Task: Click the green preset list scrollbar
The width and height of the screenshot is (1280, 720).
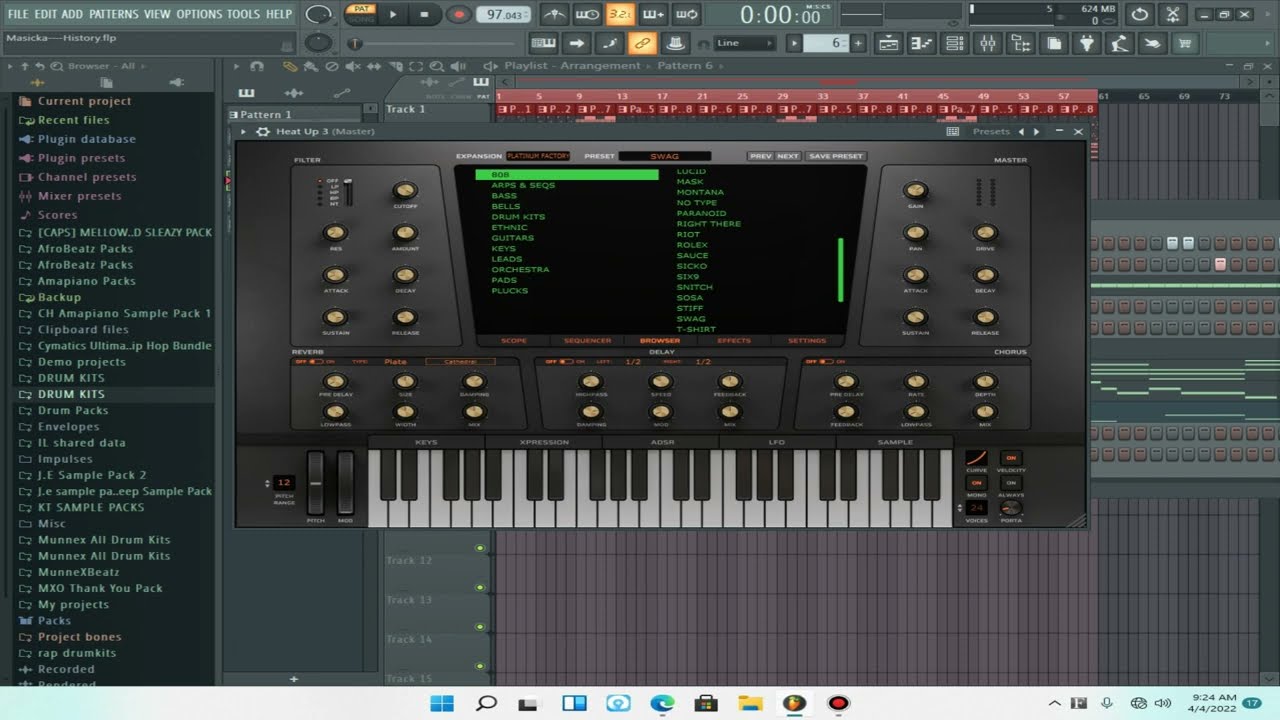Action: coord(841,269)
